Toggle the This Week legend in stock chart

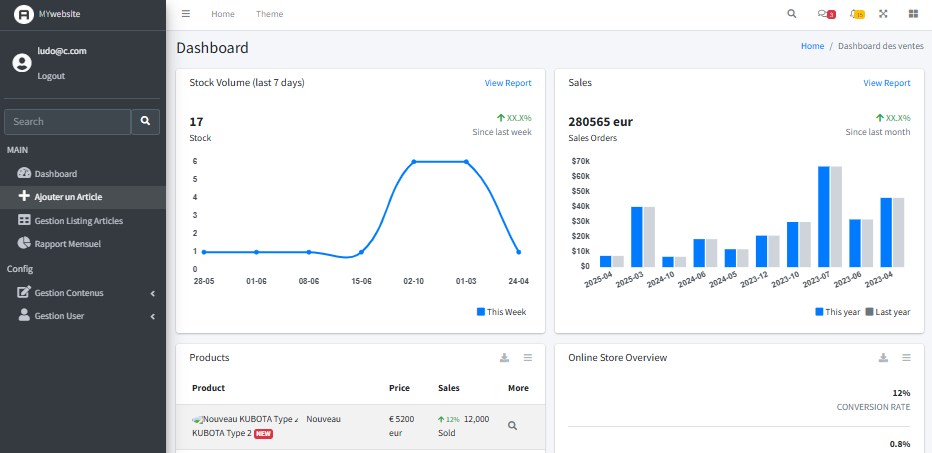501,312
